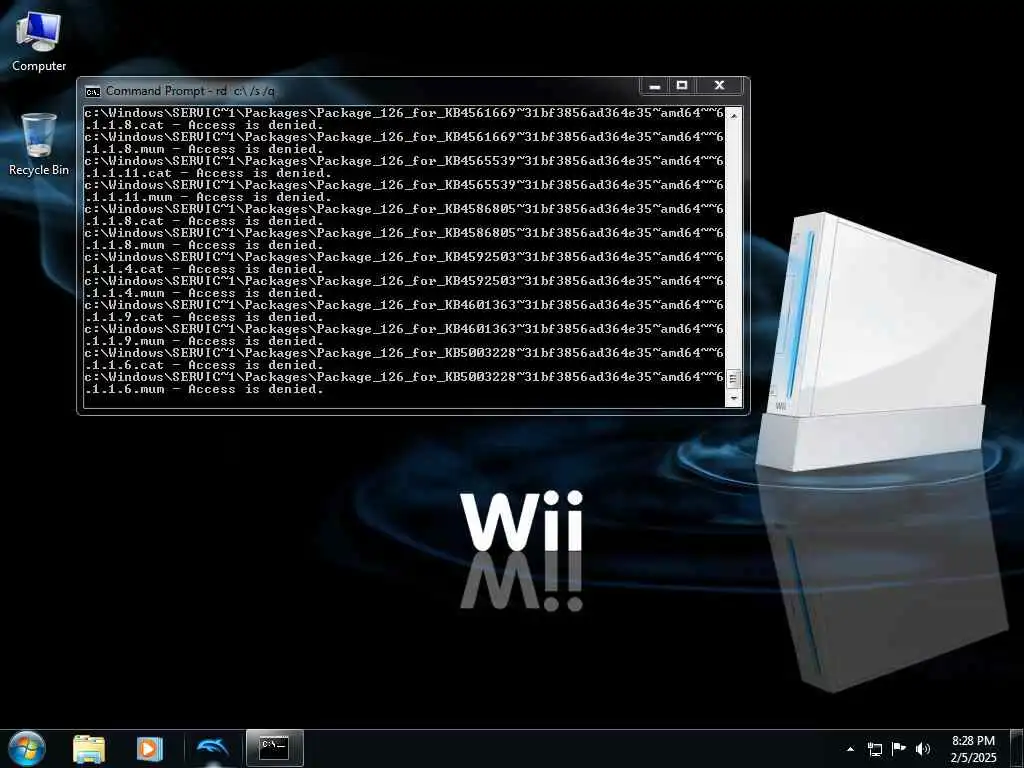Open volume speaker tray icon
The height and width of the screenshot is (768, 1024).
(923, 749)
